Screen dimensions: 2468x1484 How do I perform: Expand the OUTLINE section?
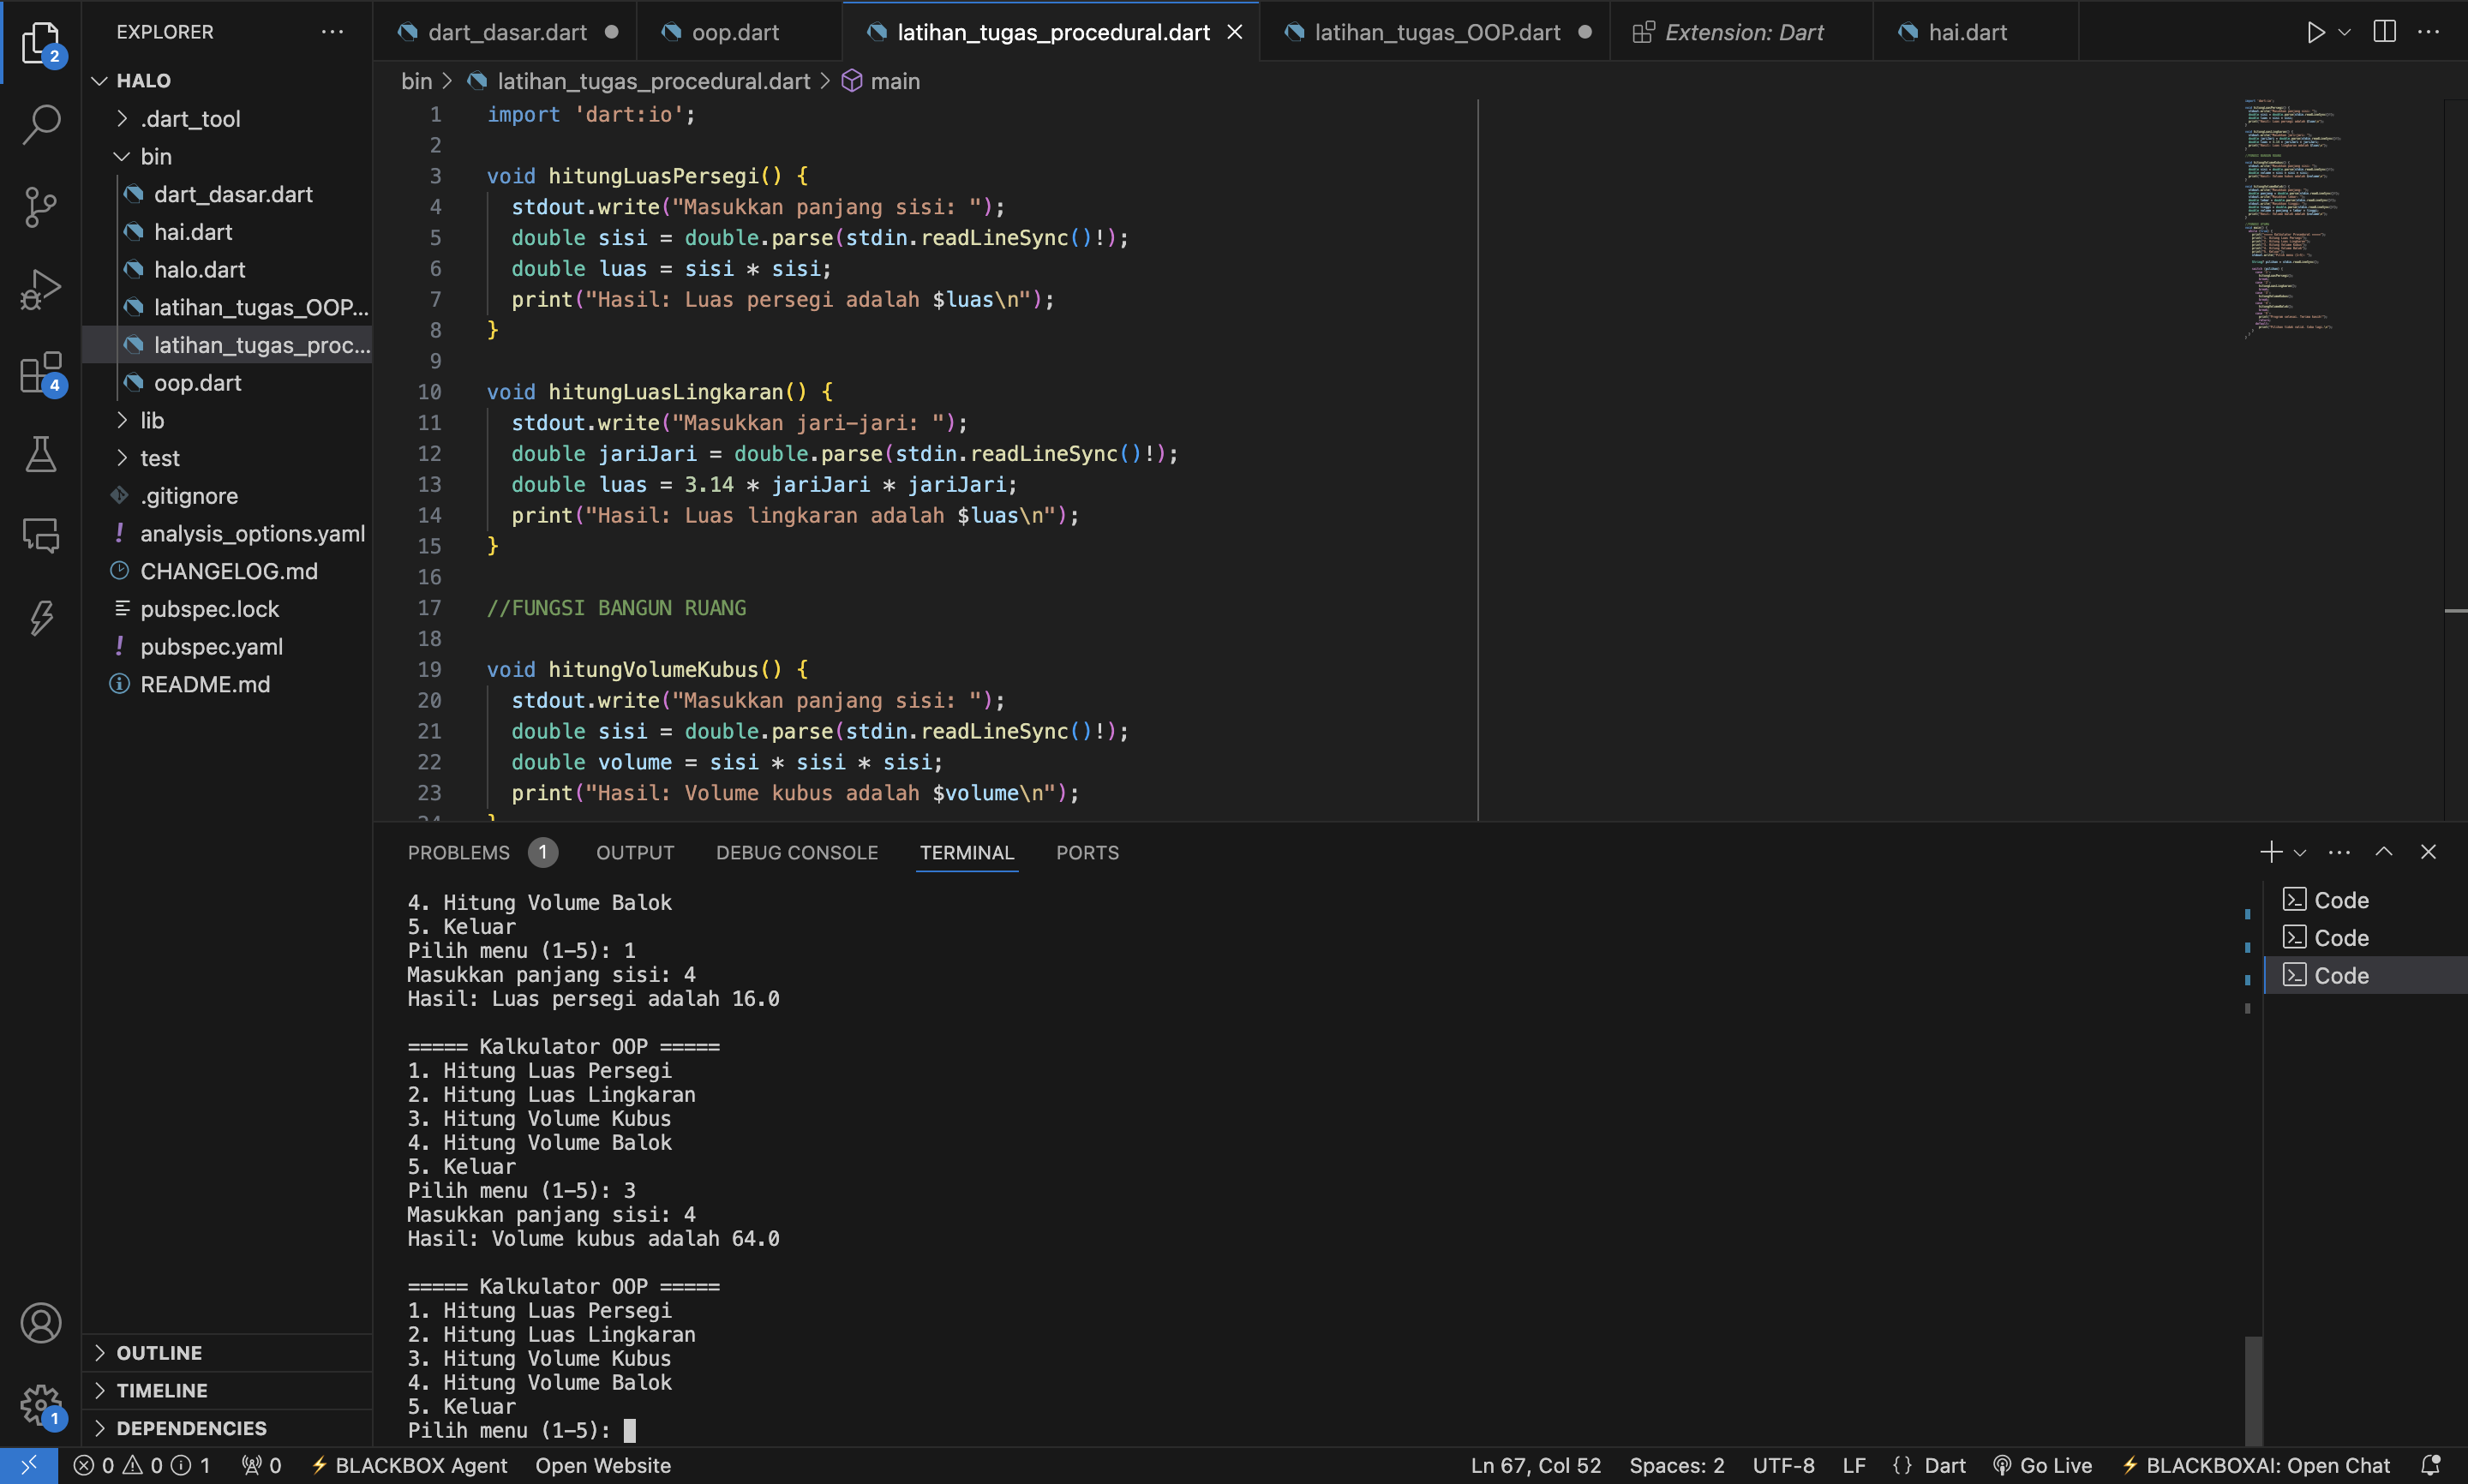pos(159,1352)
